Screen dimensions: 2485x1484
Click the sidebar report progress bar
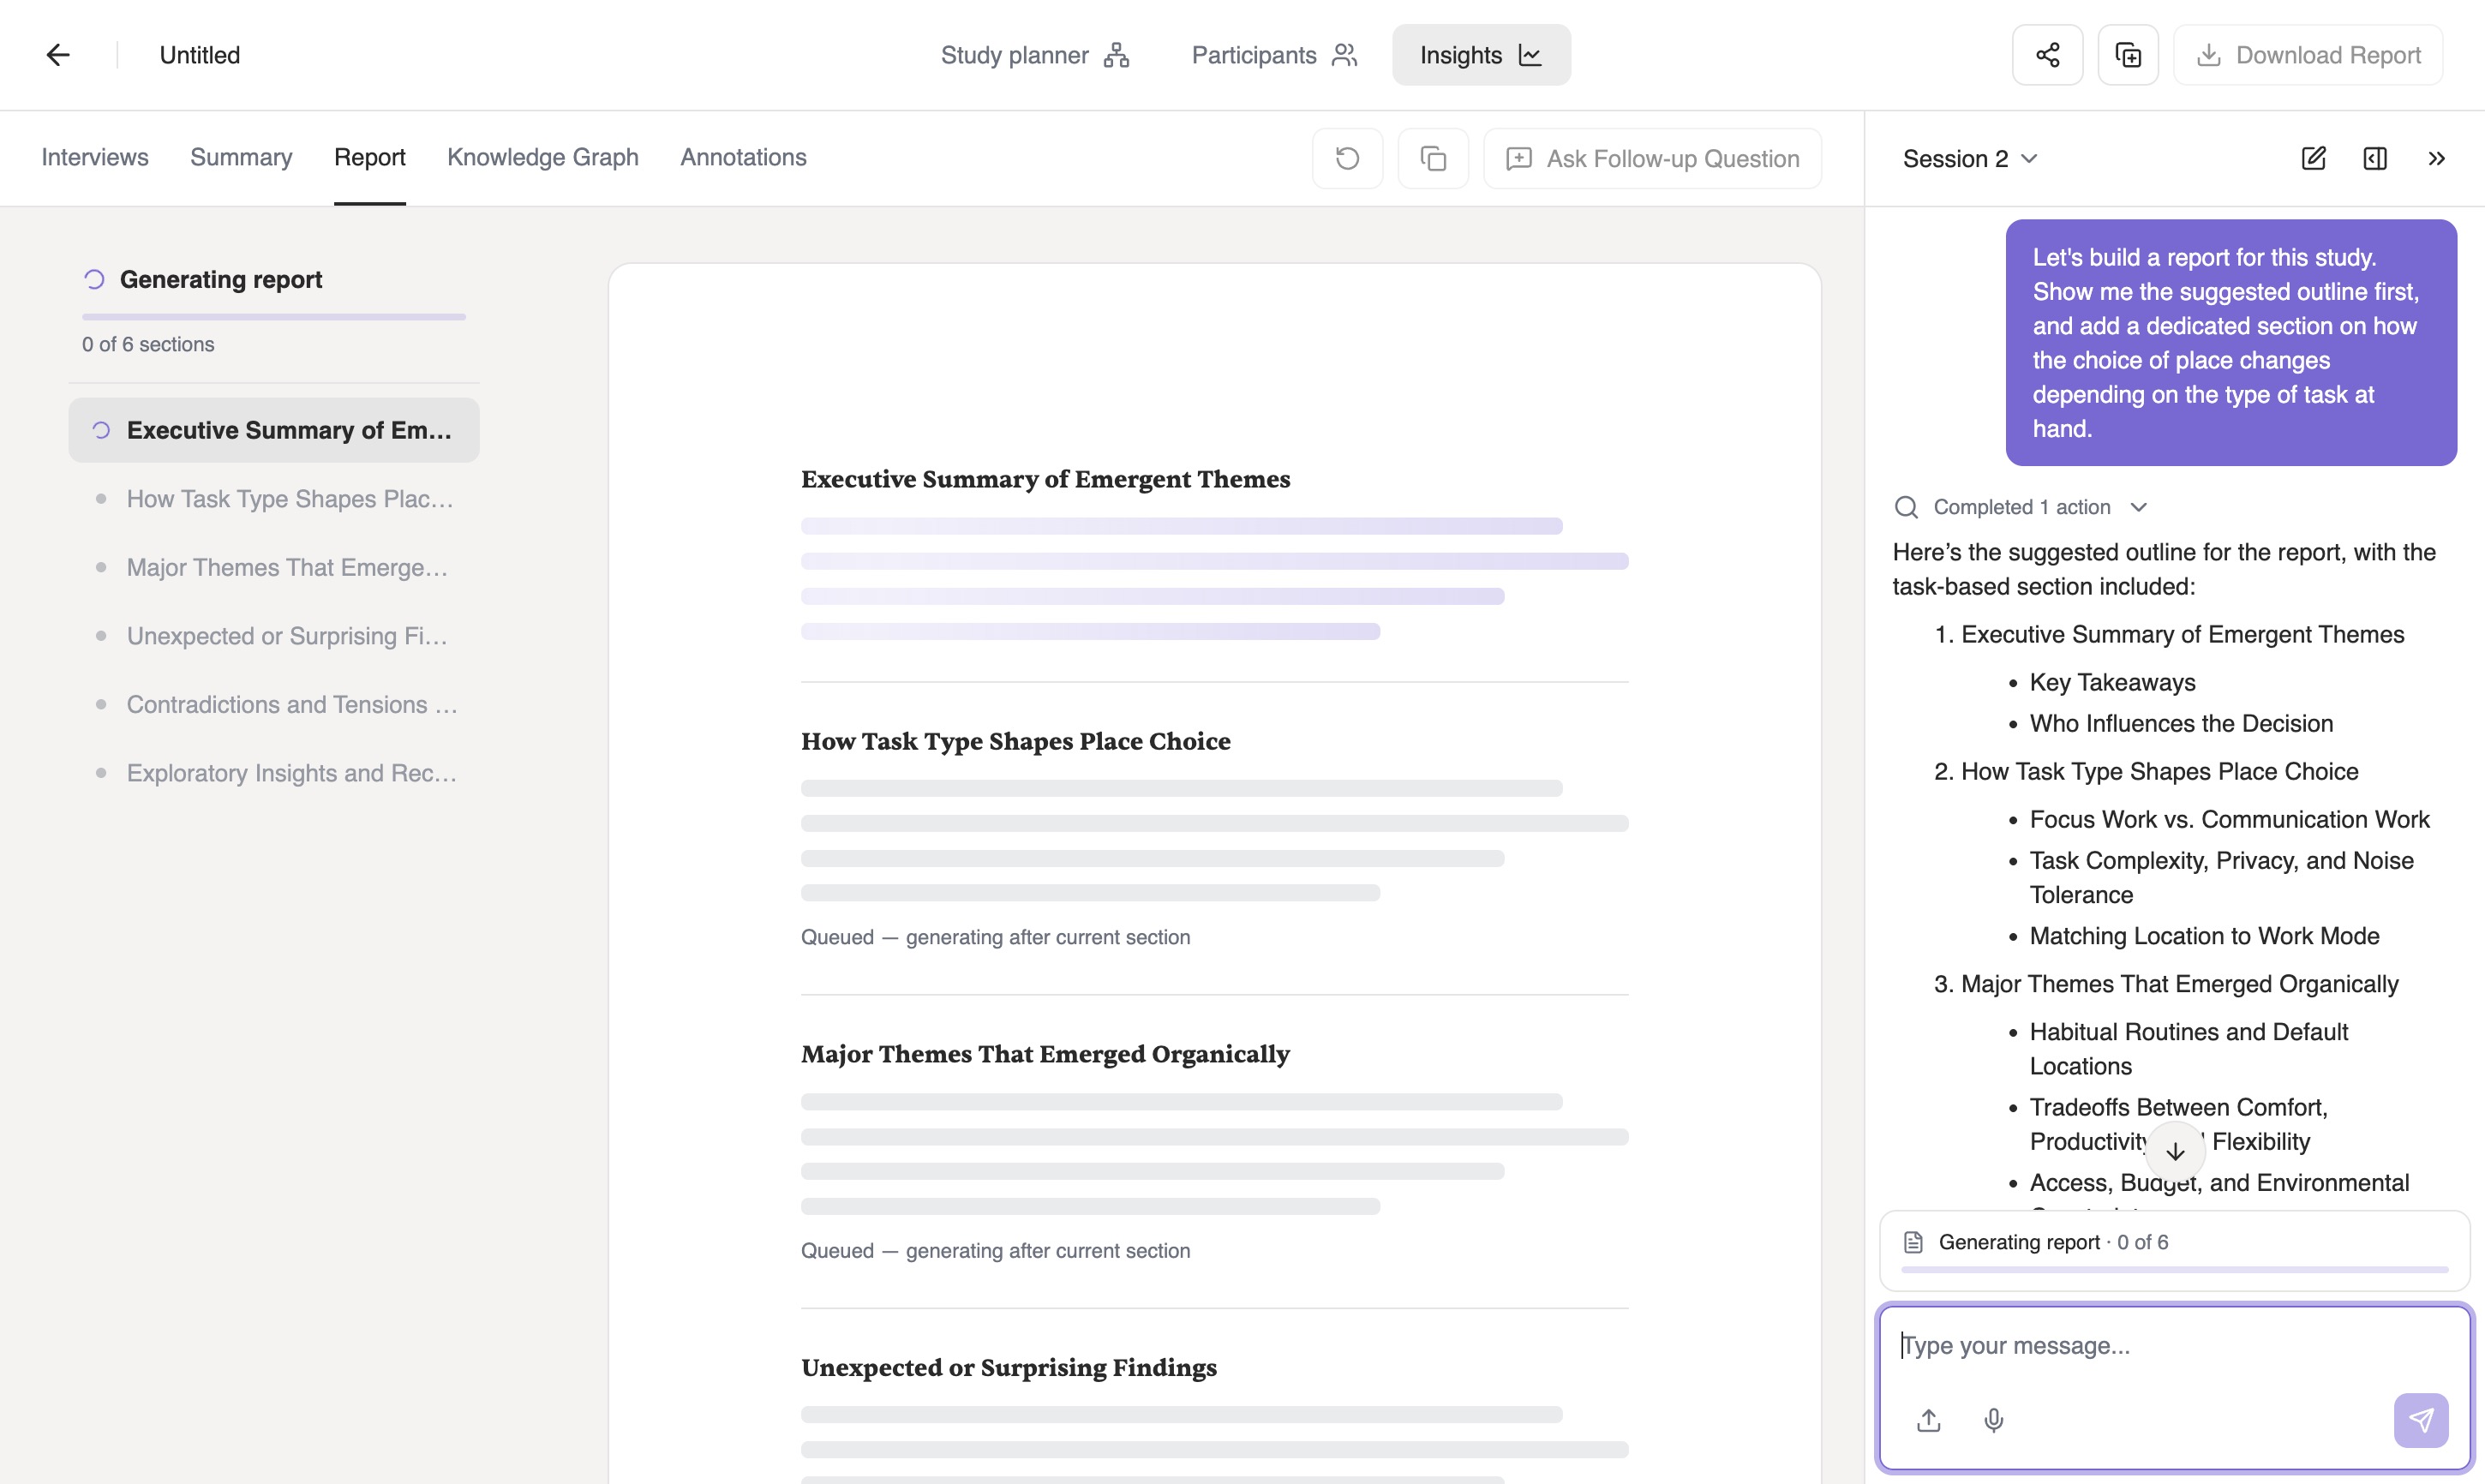tap(274, 317)
